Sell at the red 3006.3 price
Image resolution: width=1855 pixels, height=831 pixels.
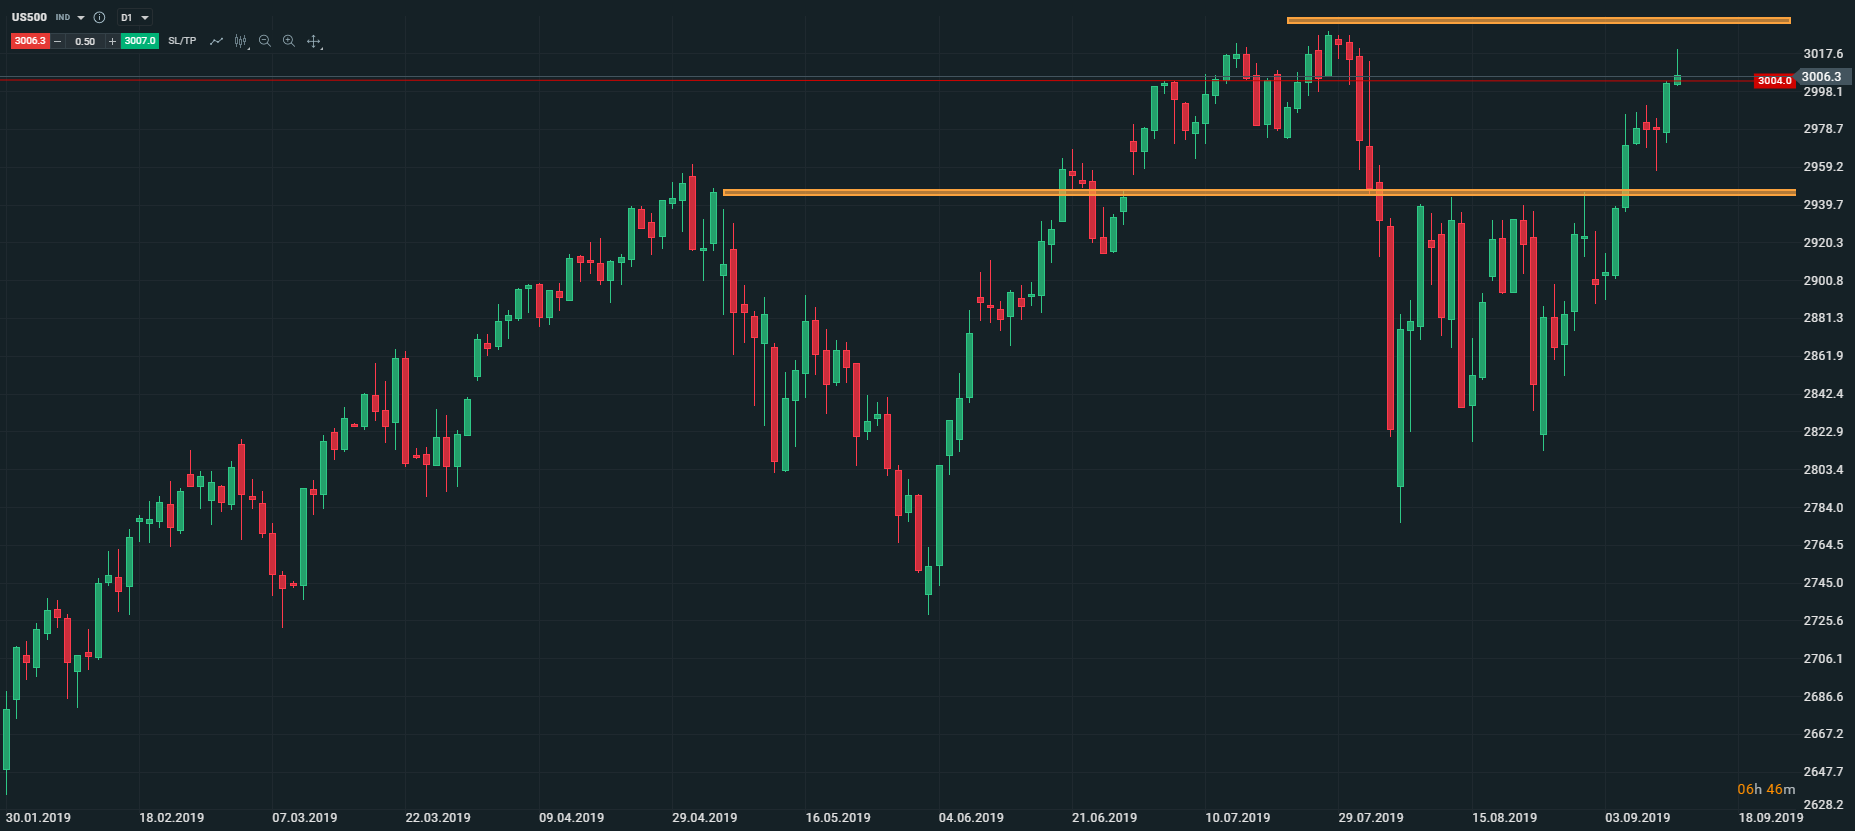coord(30,41)
